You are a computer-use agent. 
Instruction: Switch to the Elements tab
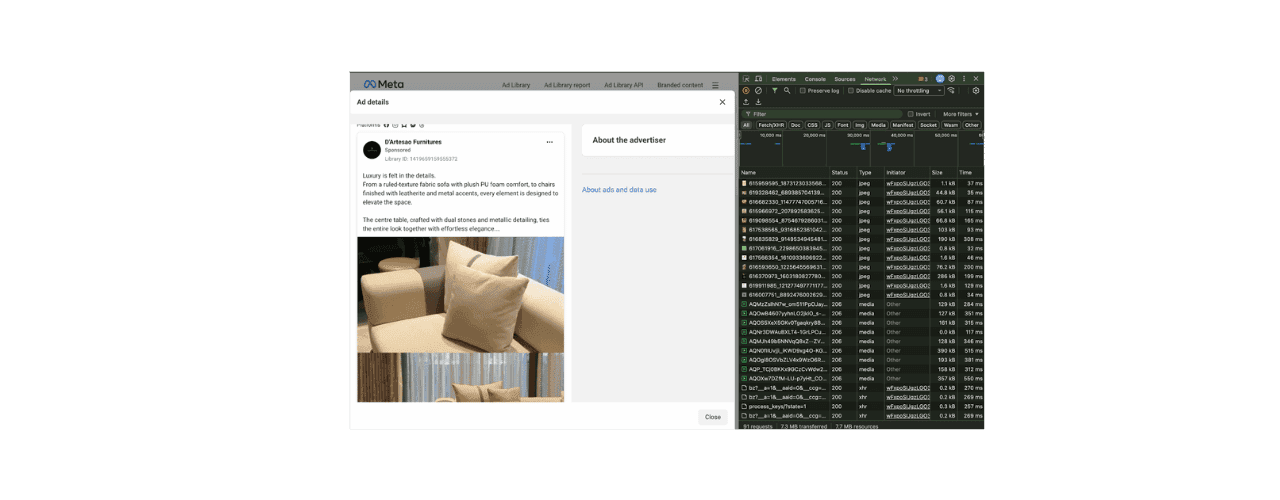pyautogui.click(x=784, y=79)
